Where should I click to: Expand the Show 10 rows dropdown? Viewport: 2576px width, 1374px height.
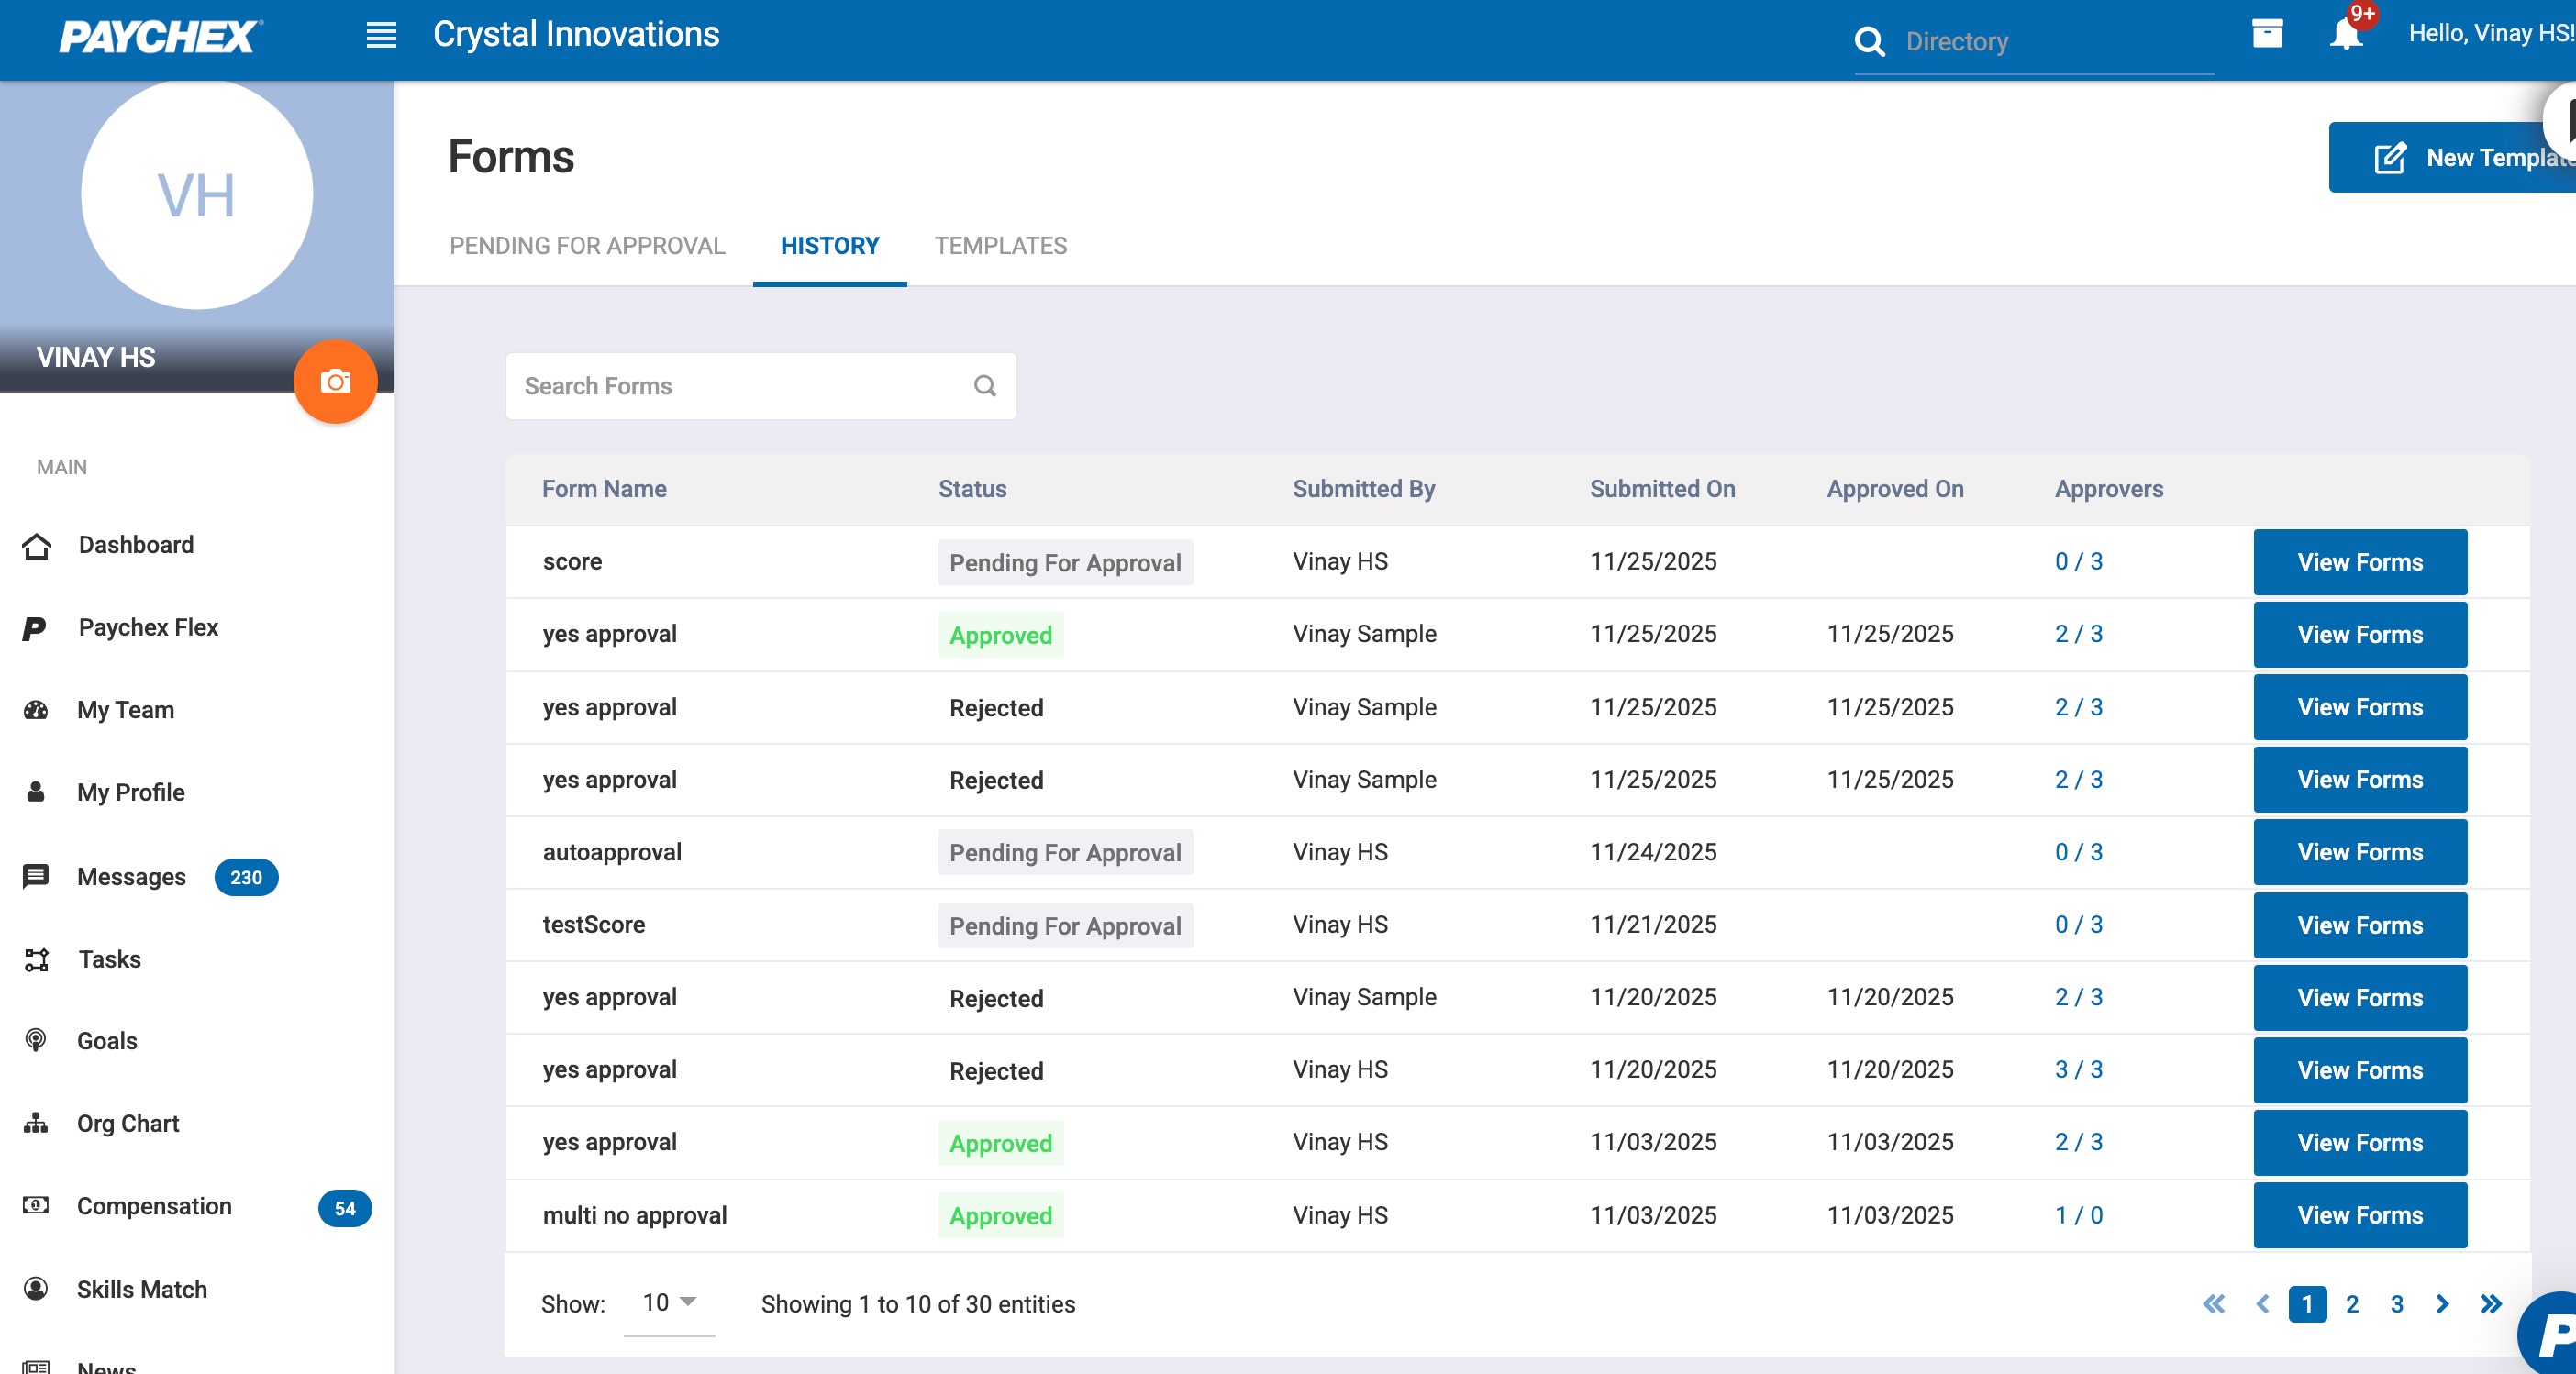669,1302
